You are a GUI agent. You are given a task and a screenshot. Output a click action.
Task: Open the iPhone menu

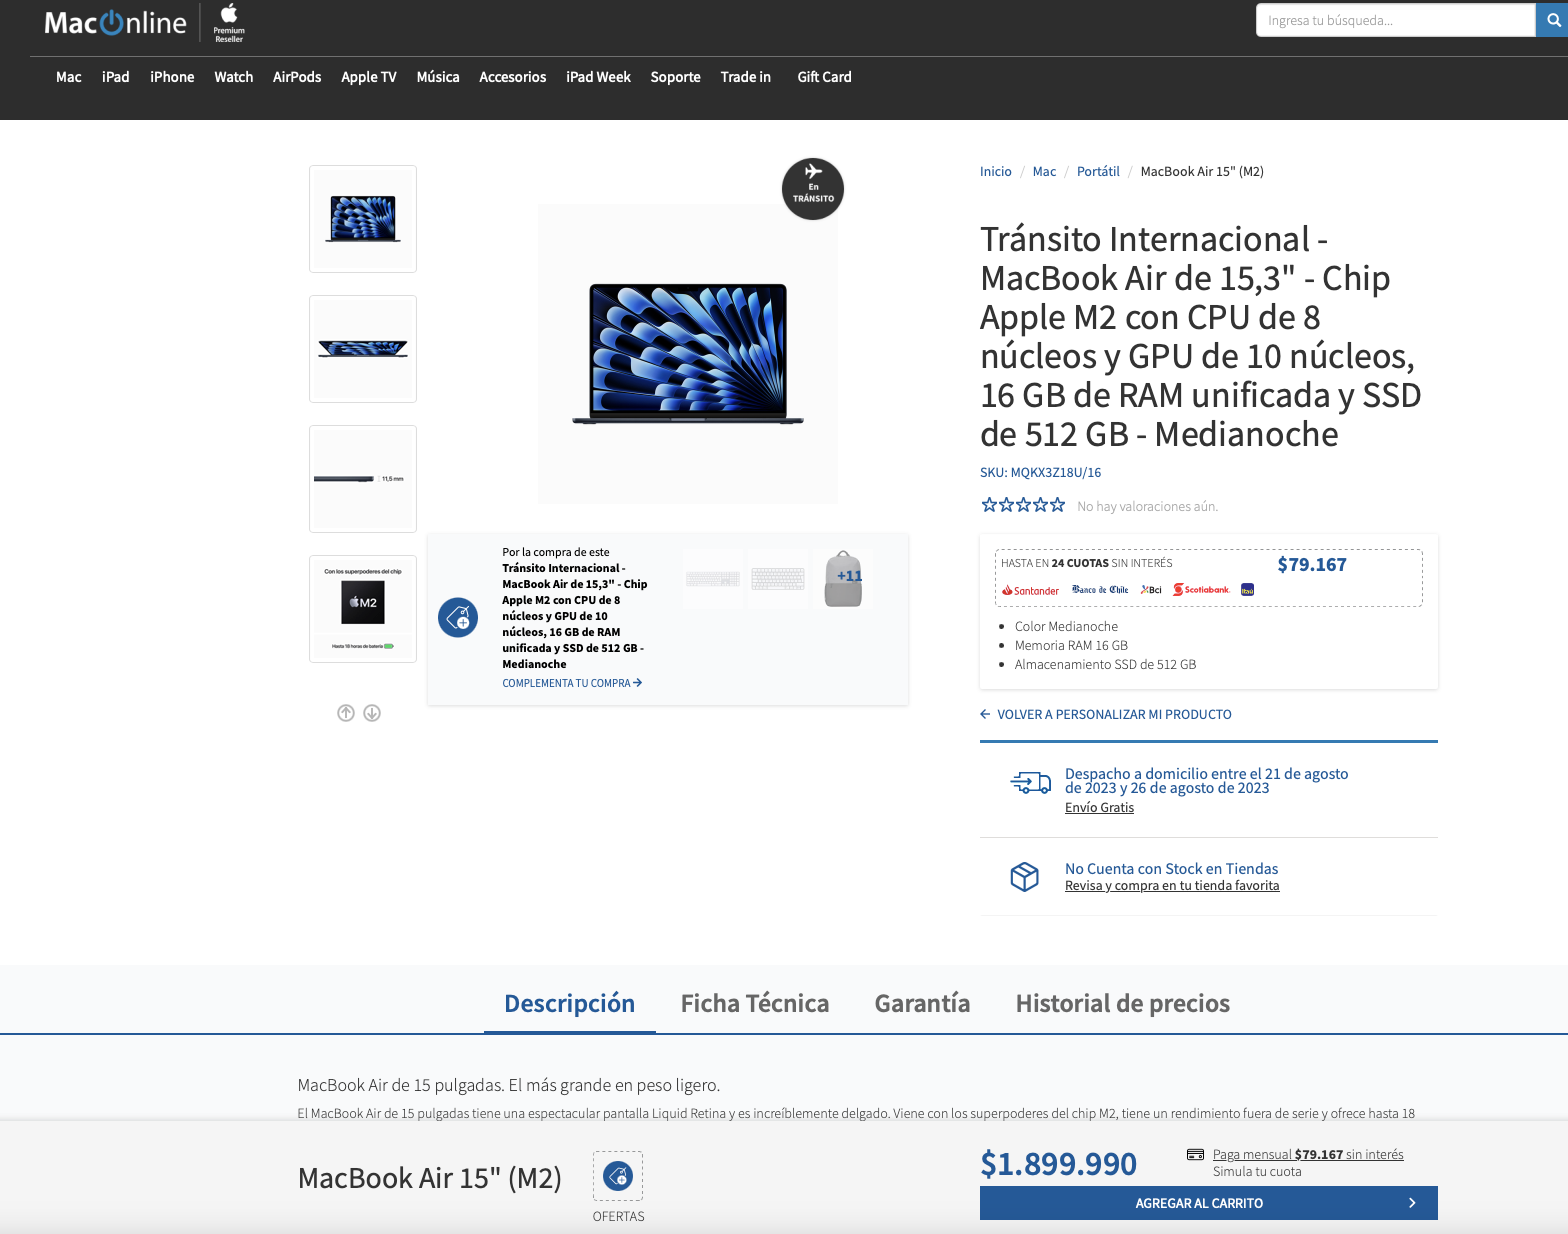172,77
